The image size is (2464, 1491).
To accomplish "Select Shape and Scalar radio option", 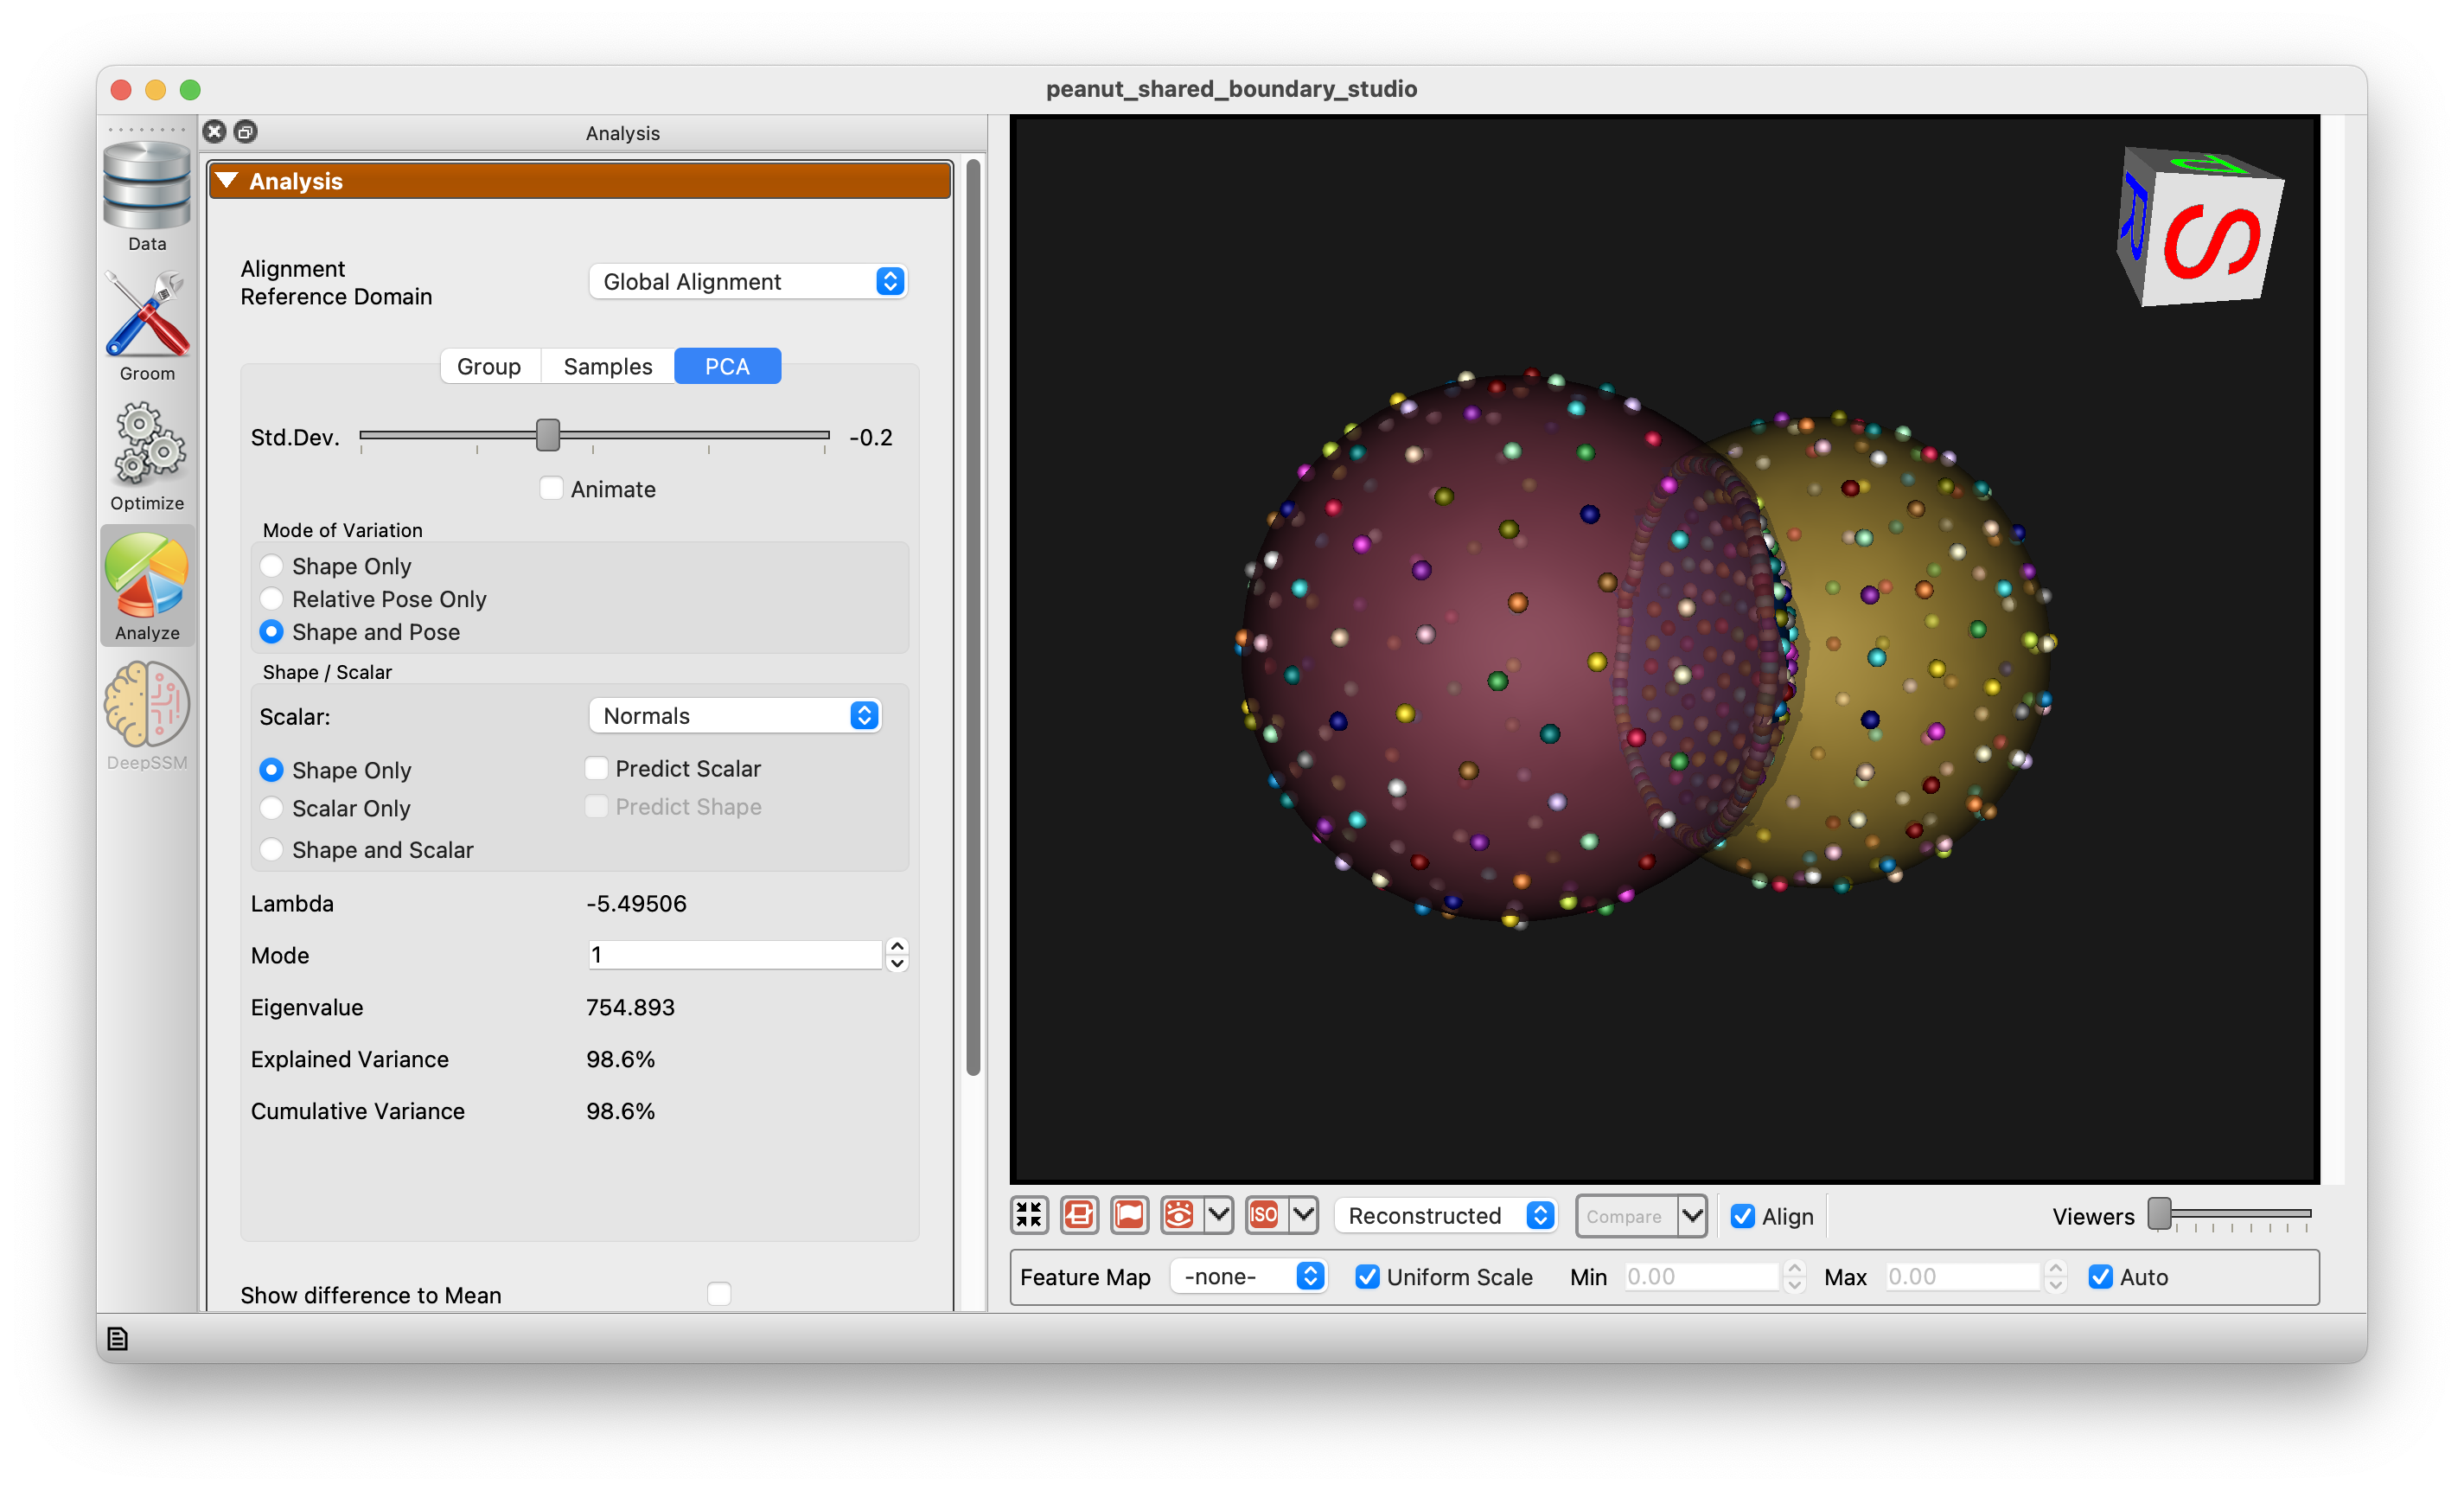I will tap(271, 849).
